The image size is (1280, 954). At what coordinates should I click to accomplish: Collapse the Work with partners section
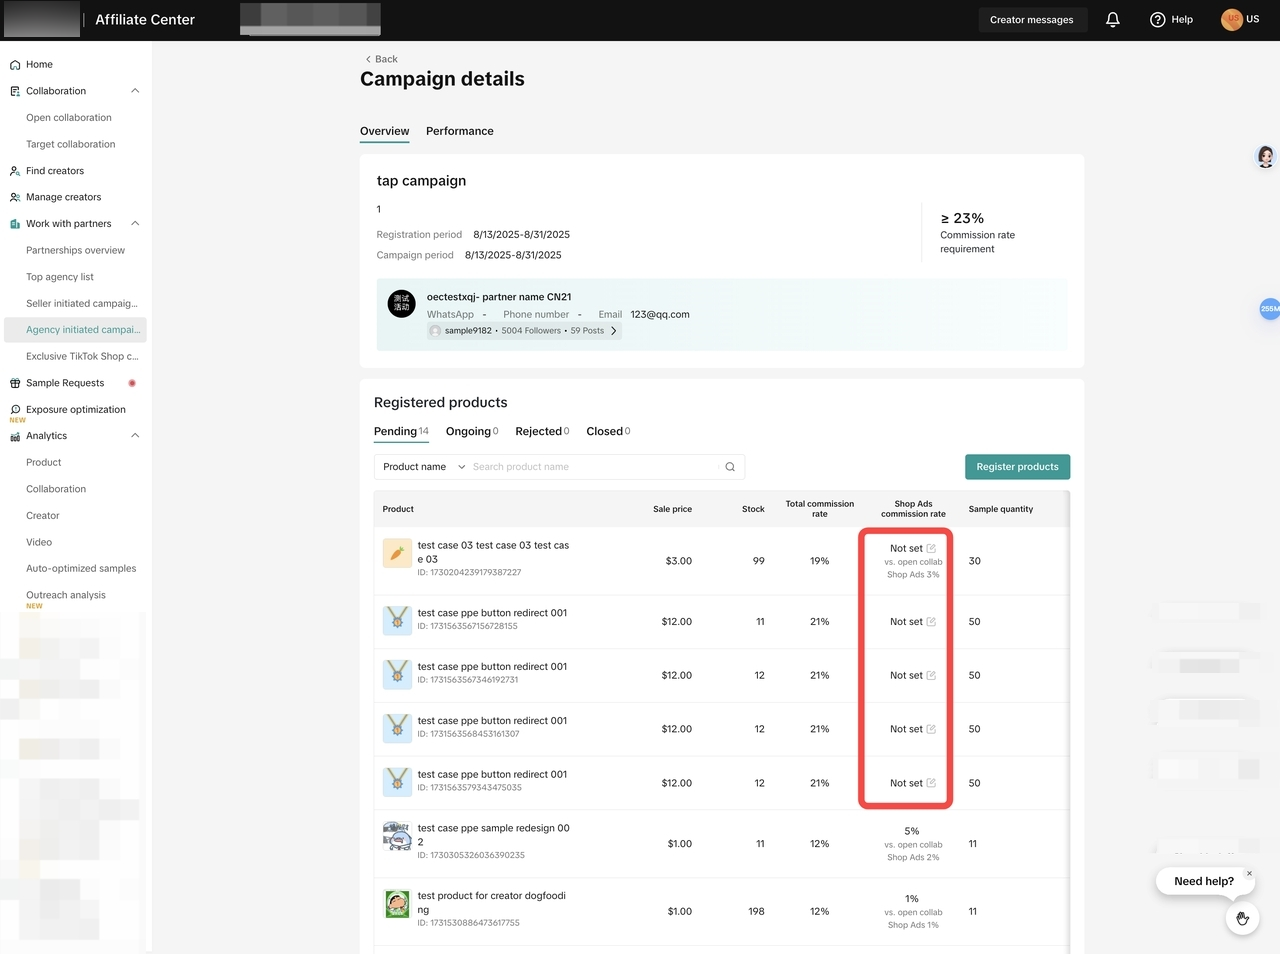click(135, 224)
